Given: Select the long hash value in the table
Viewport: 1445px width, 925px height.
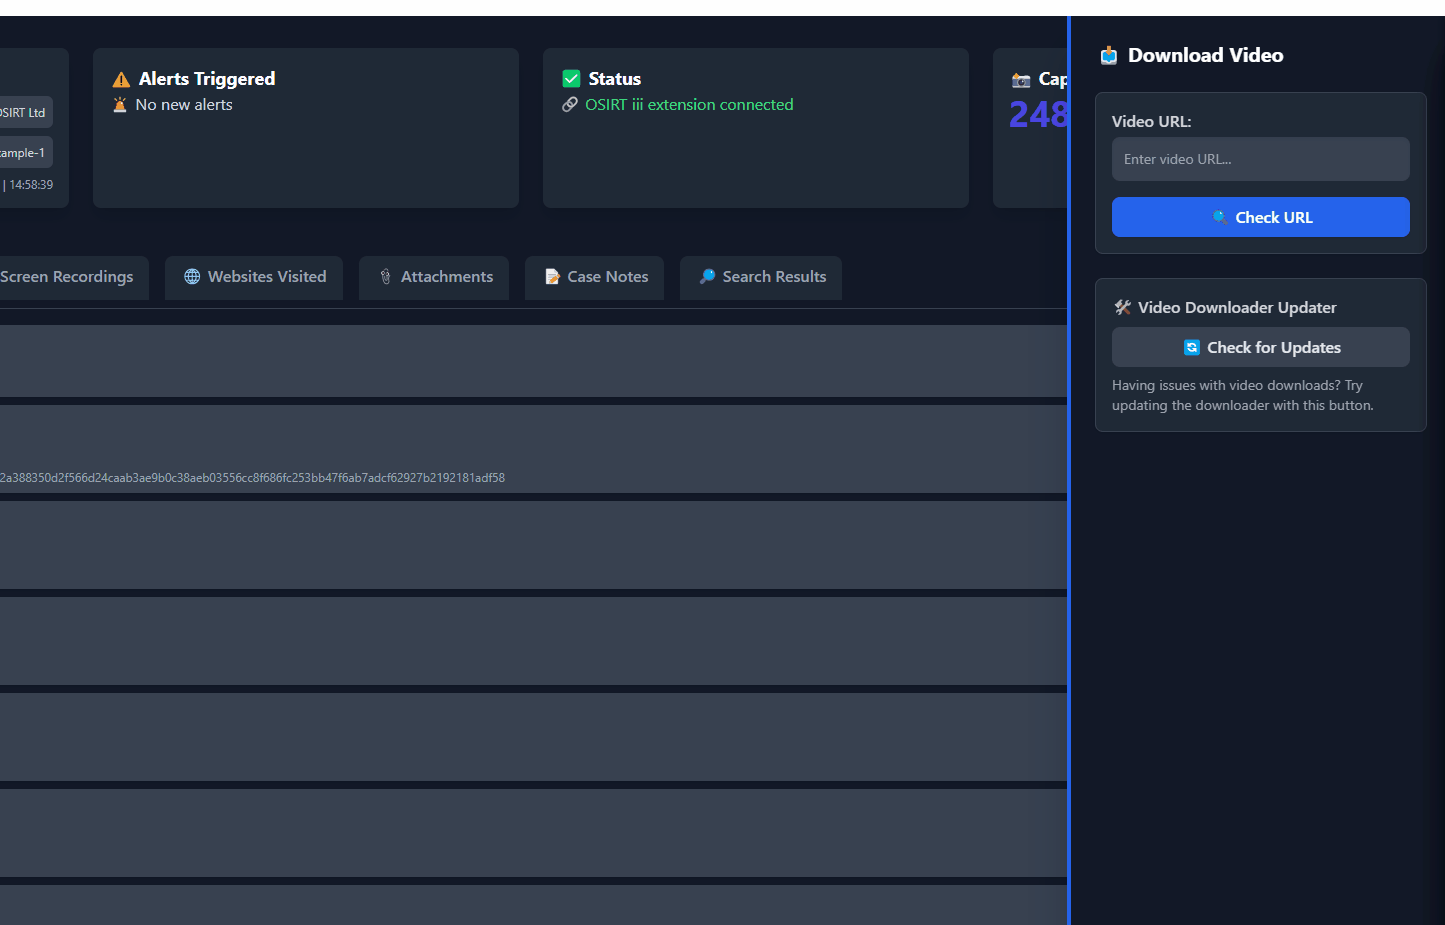Looking at the screenshot, I should (253, 477).
